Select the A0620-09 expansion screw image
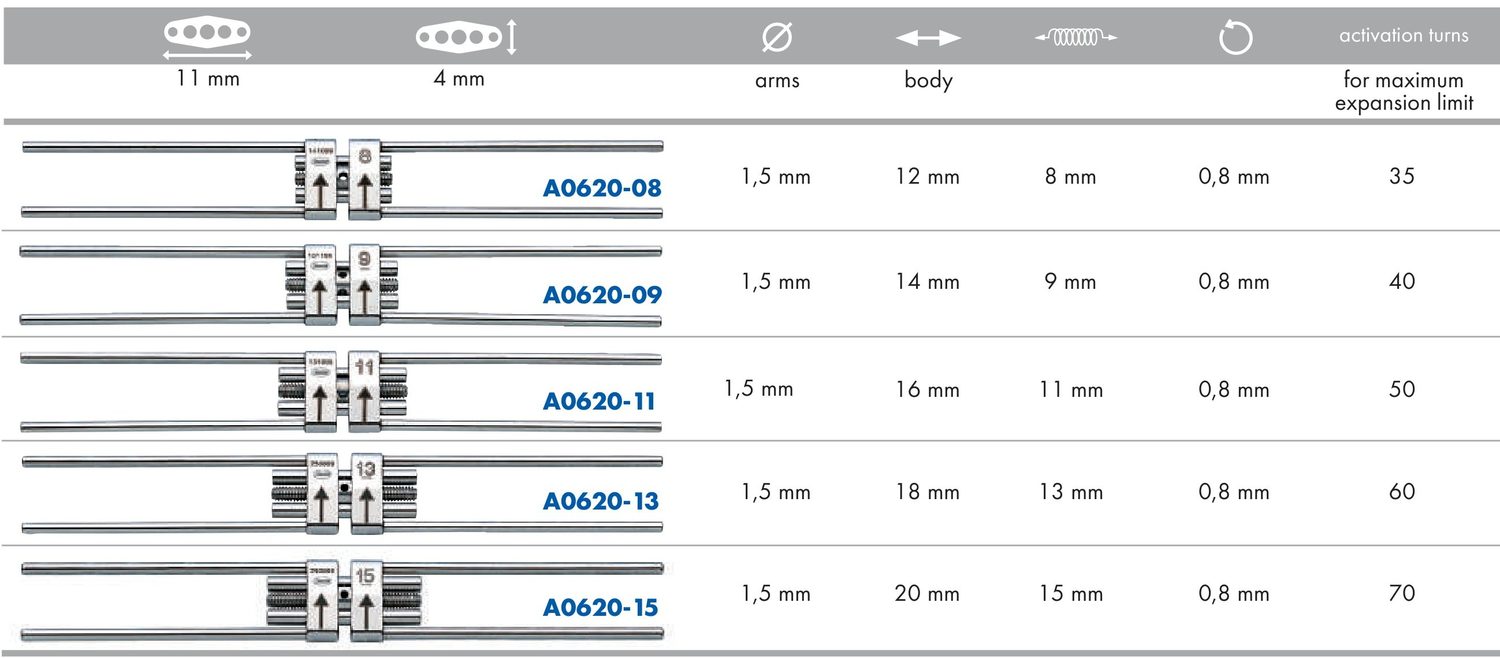This screenshot has width=1500, height=658. (342, 285)
